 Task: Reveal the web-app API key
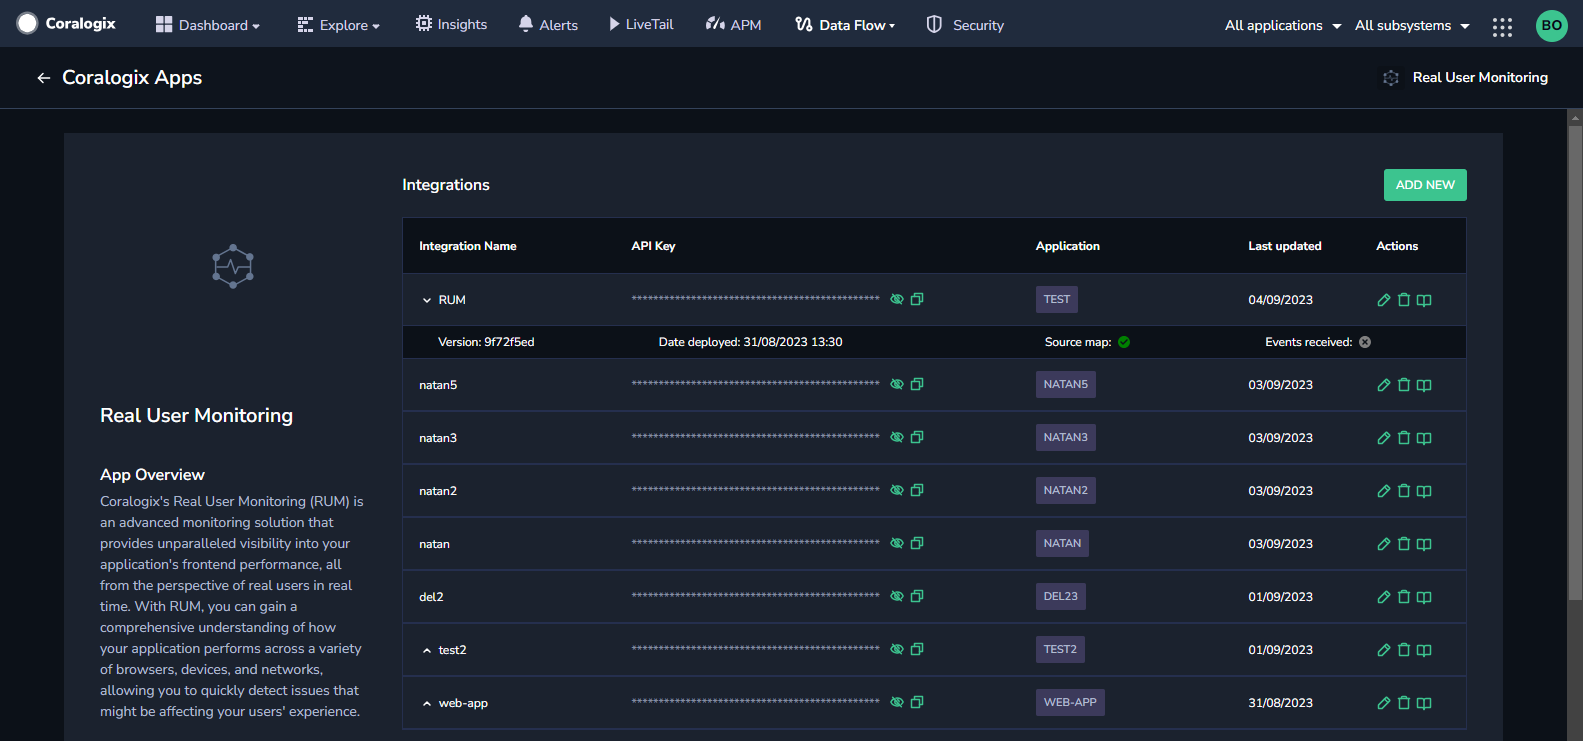[897, 702]
